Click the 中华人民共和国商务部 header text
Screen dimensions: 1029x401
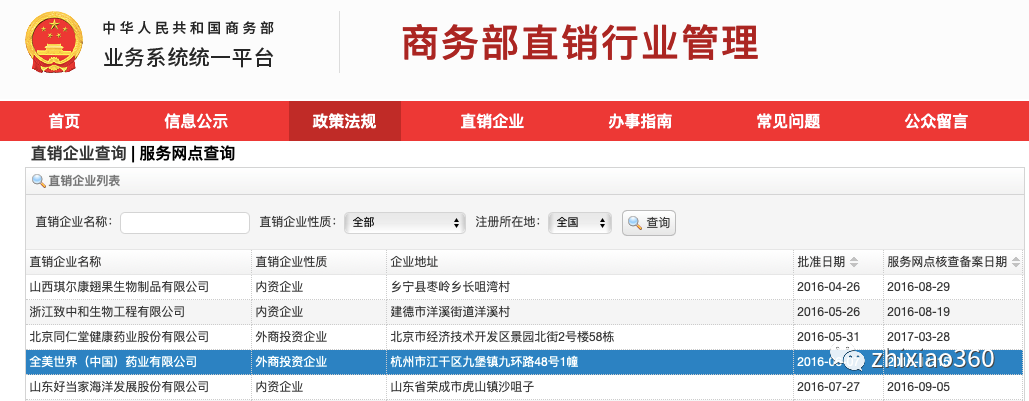188,28
